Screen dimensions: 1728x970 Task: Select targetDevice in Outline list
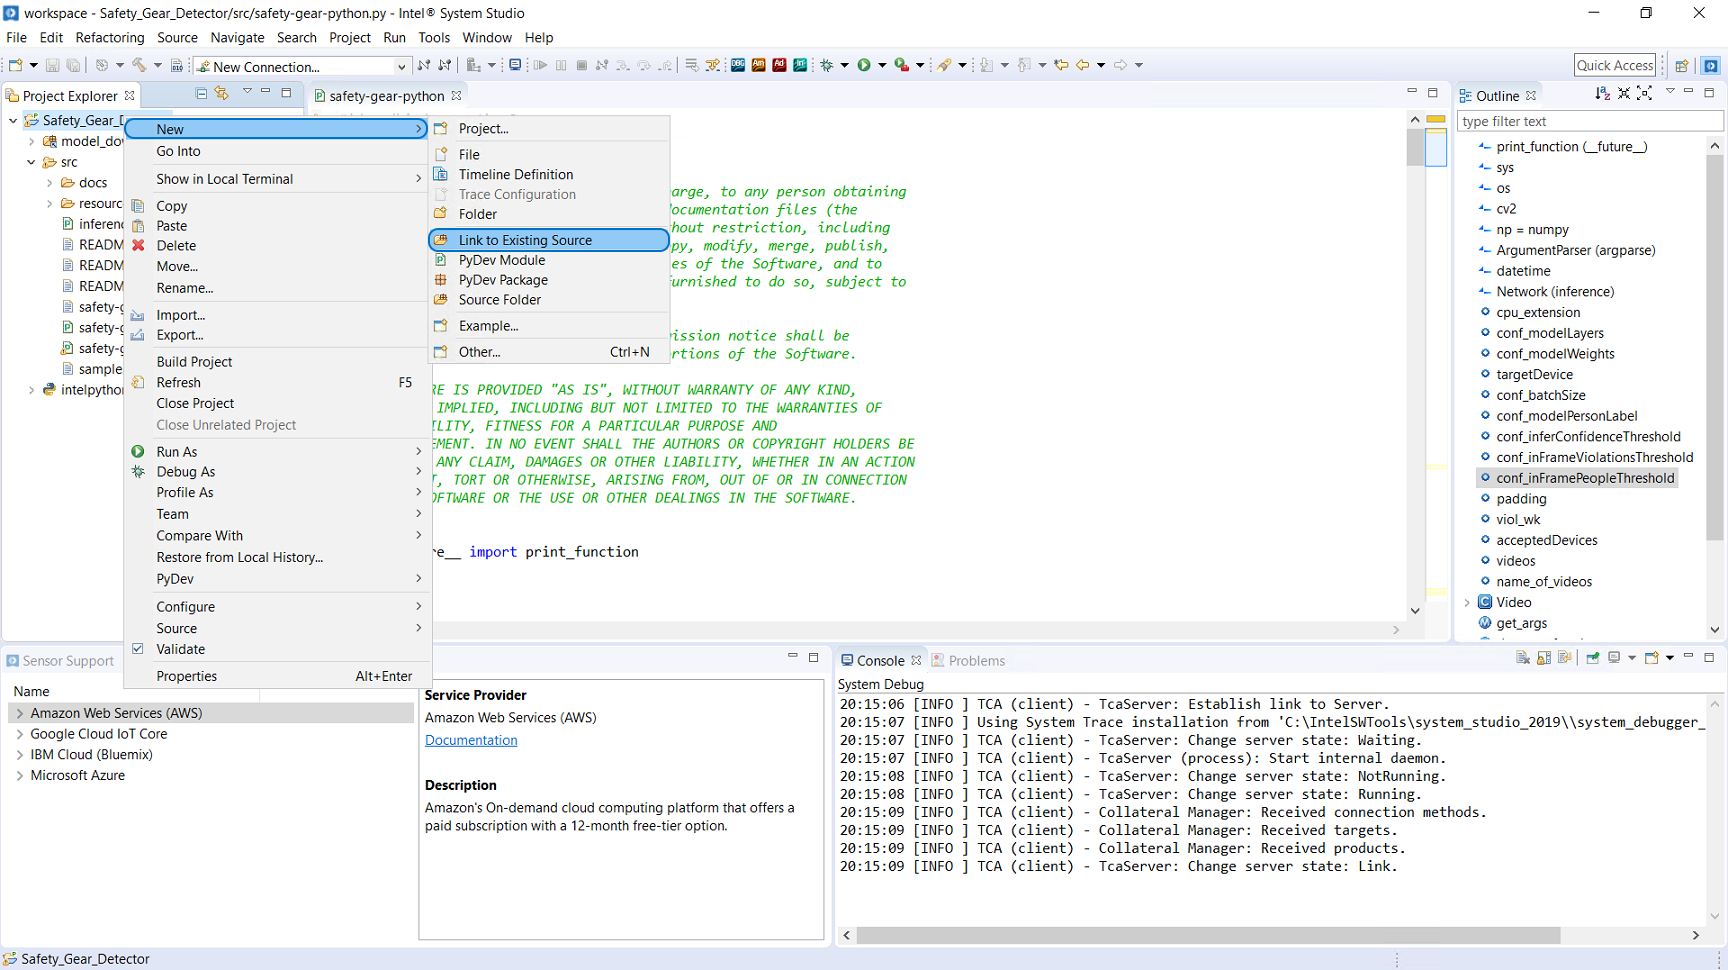pyautogui.click(x=1534, y=374)
